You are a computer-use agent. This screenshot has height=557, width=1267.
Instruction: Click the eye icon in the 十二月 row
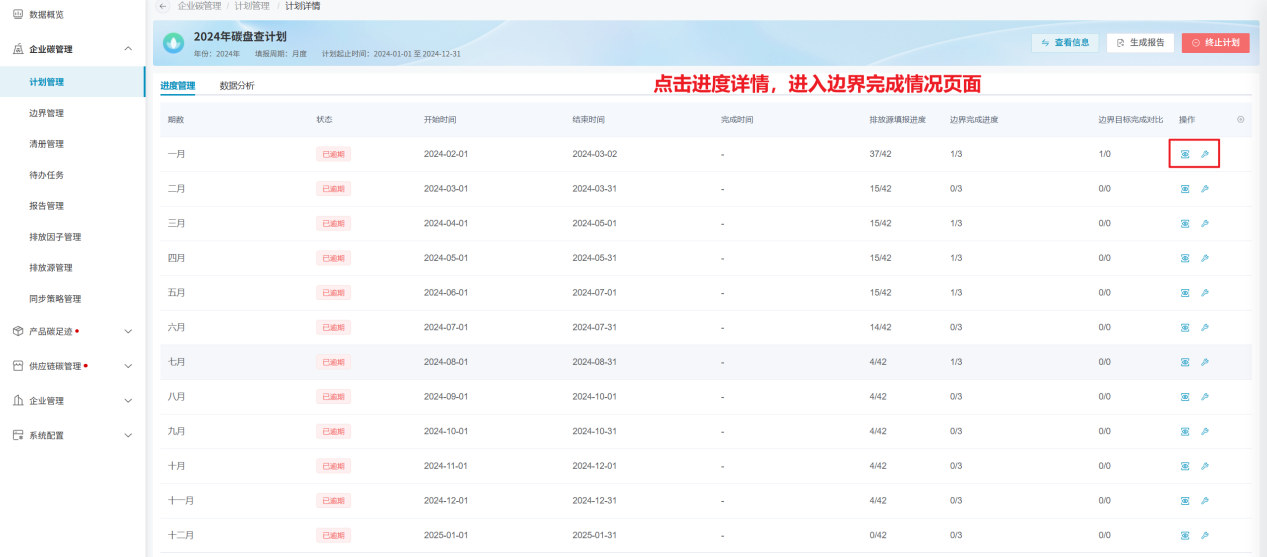pyautogui.click(x=1185, y=535)
